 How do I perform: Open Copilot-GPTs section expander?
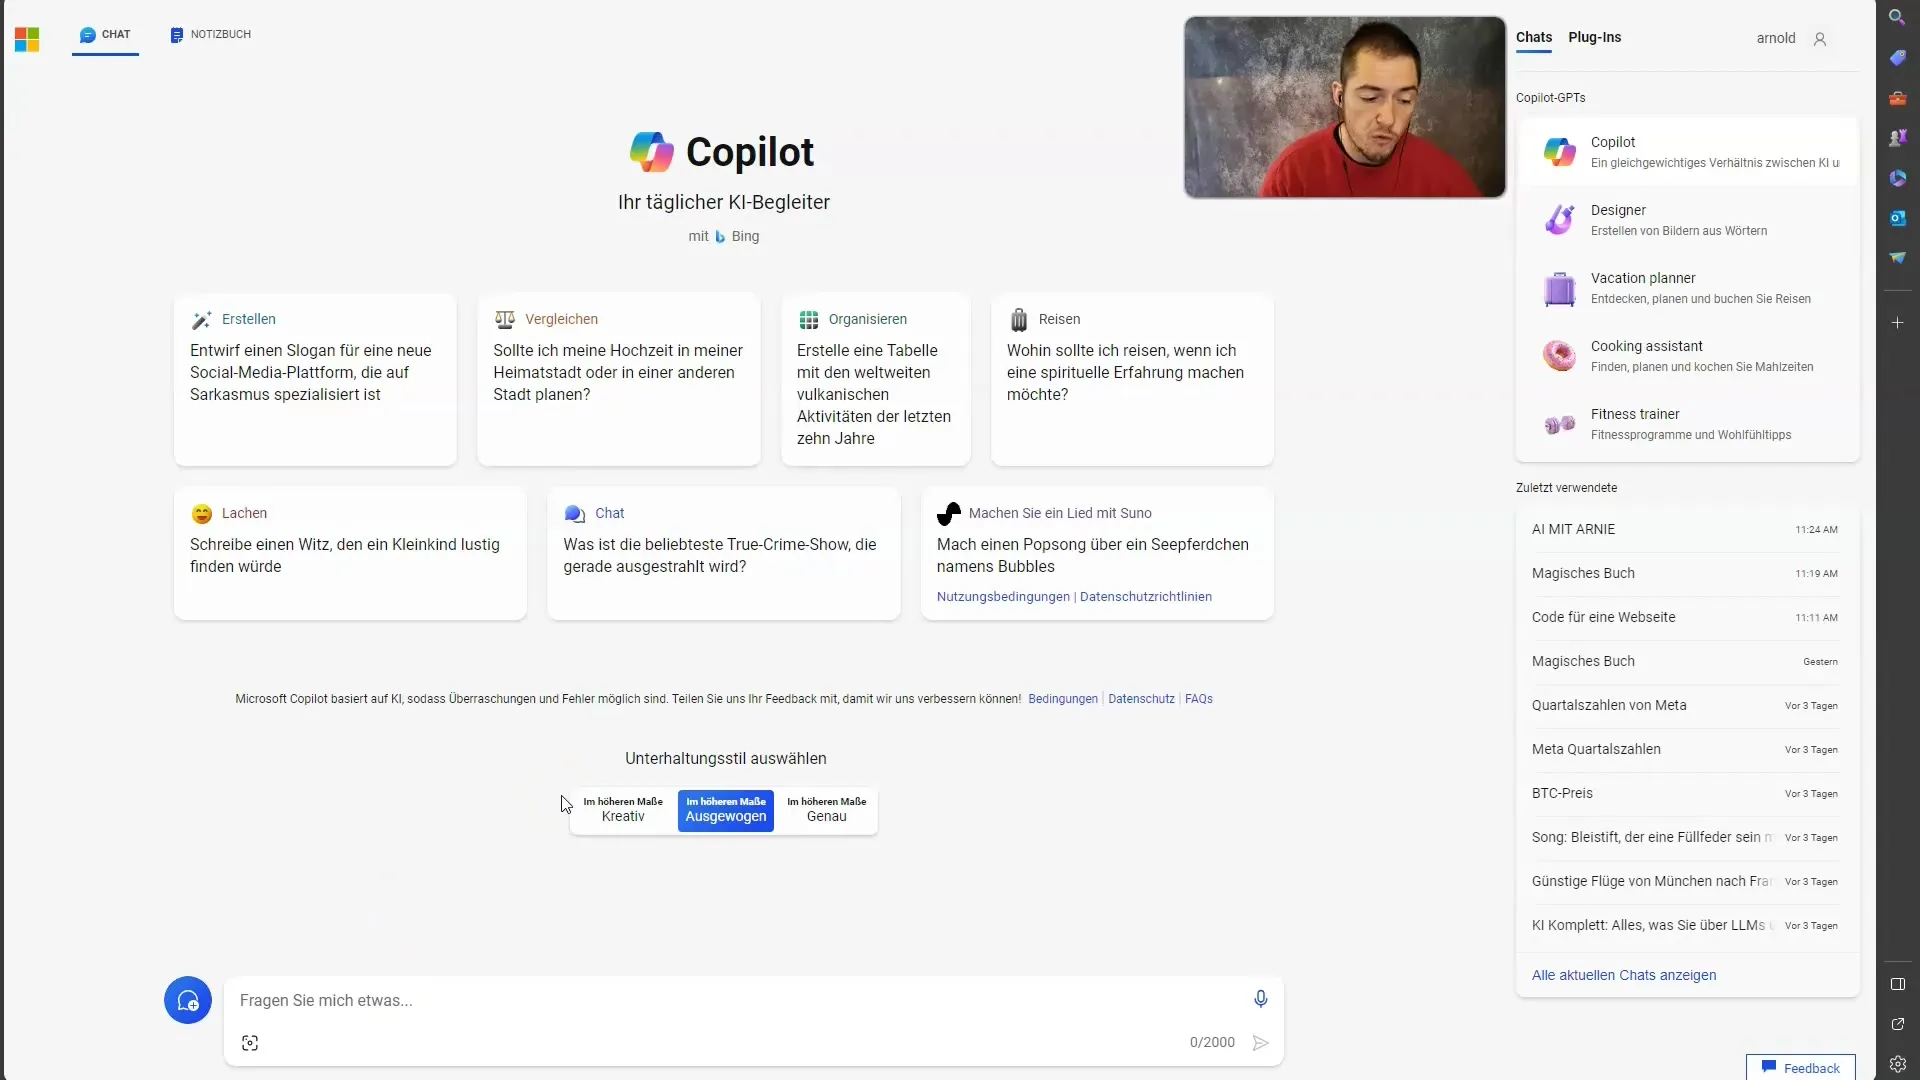pyautogui.click(x=1549, y=96)
